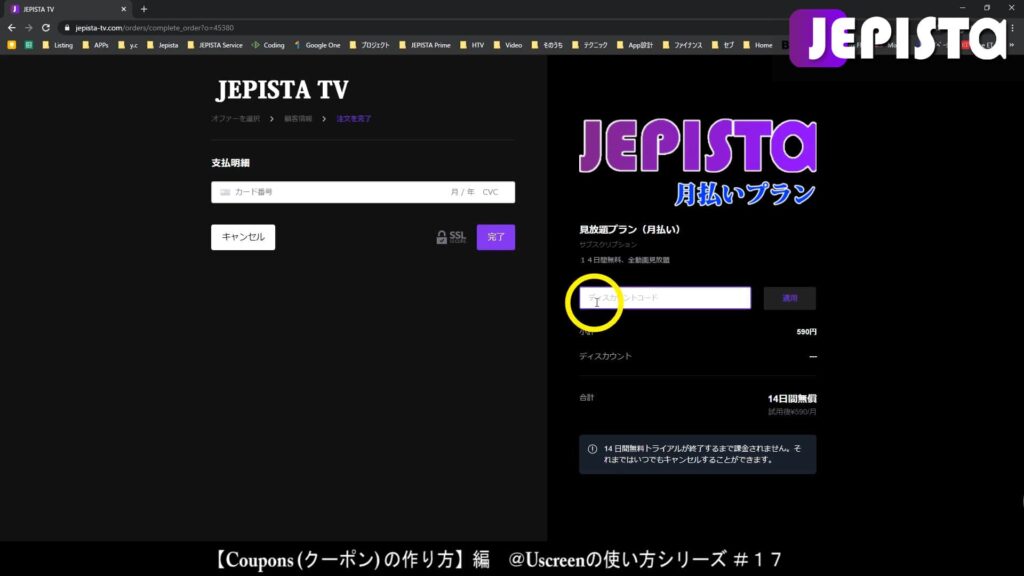
Task: Open the プロジェクト bookmark folder
Action: (370, 45)
